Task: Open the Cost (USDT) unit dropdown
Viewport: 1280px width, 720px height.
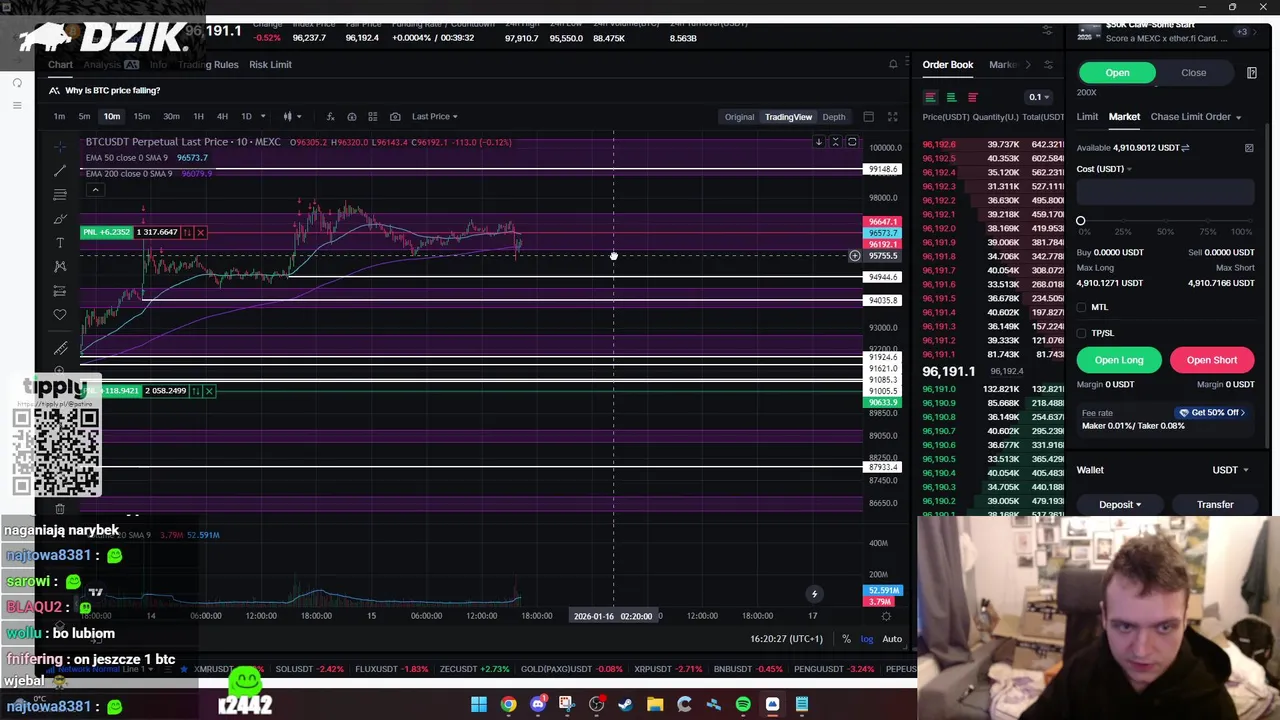Action: coord(1104,169)
